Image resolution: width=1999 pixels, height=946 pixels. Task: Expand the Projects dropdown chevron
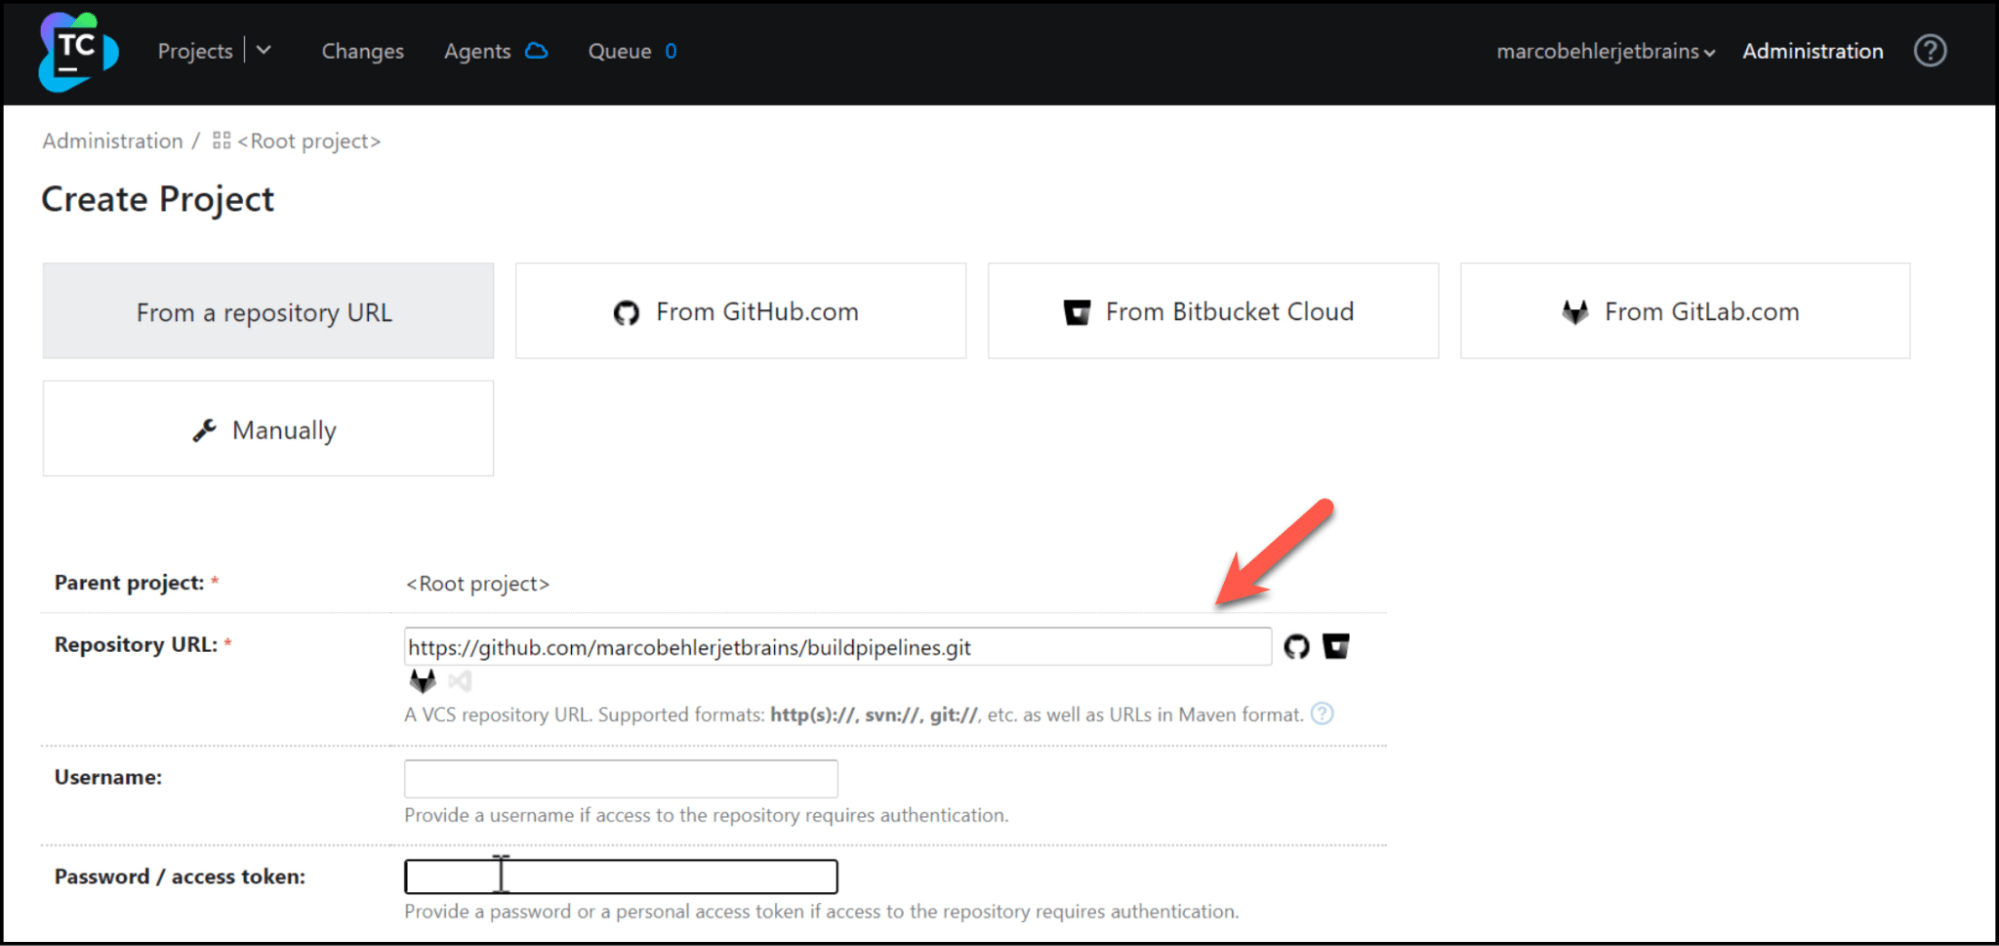coord(264,51)
